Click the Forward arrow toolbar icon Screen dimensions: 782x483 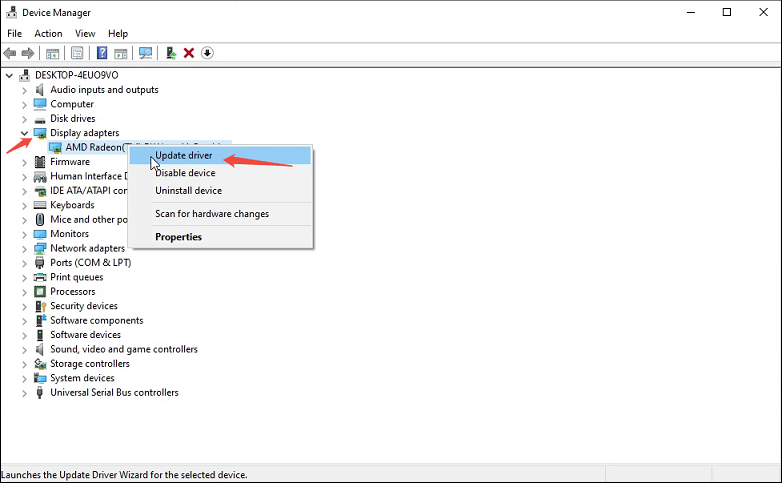[28, 53]
